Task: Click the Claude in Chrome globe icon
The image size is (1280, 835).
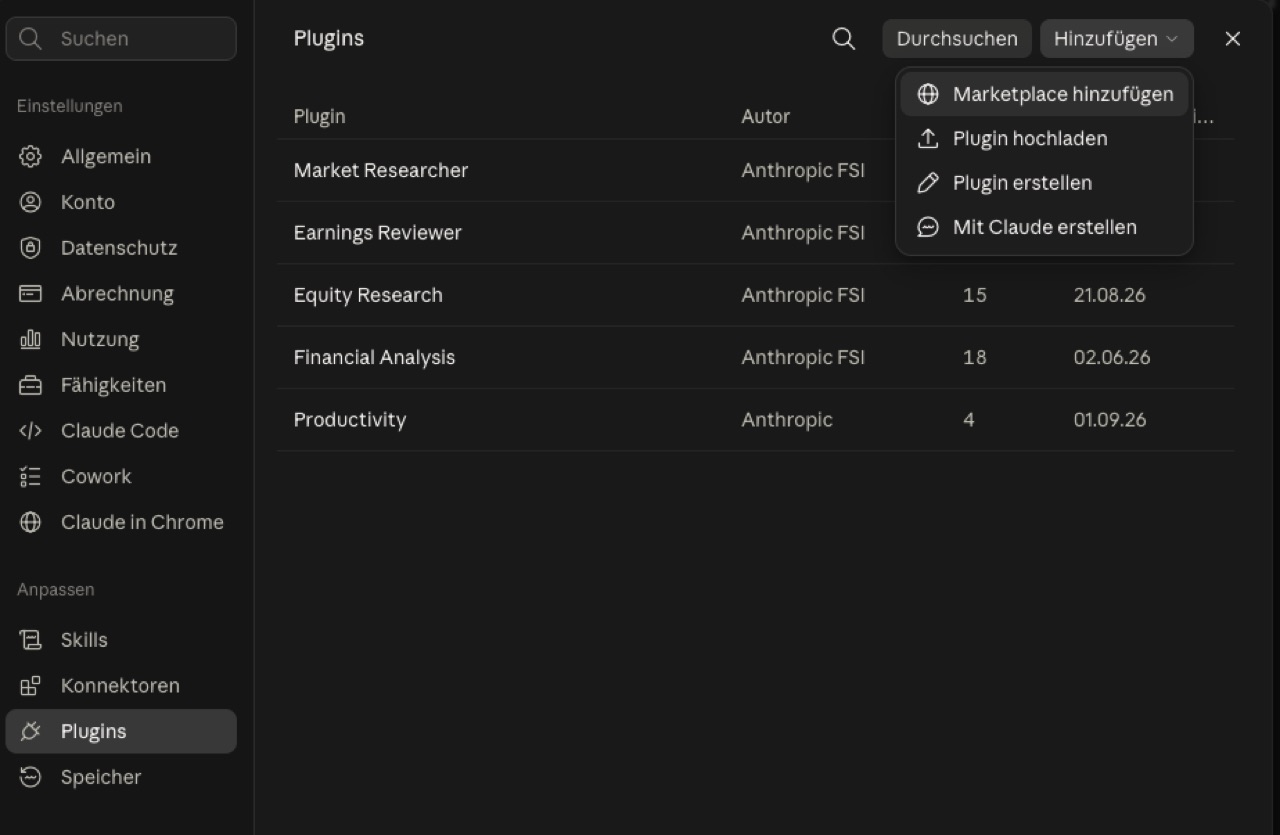Action: pyautogui.click(x=31, y=522)
